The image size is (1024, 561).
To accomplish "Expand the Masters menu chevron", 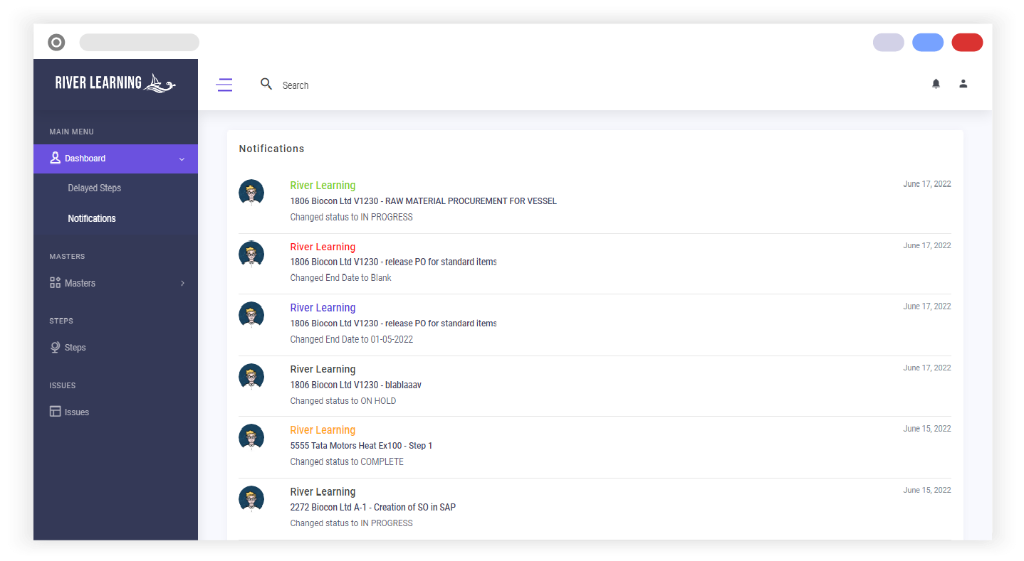I will [x=182, y=283].
